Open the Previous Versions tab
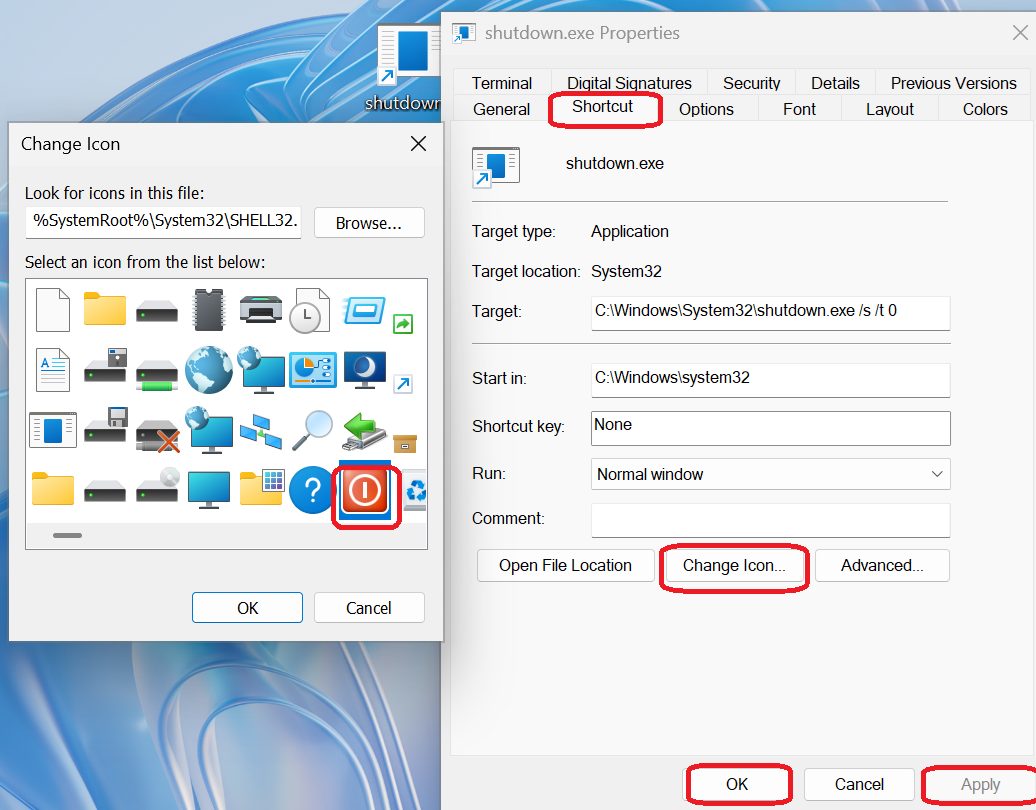Image resolution: width=1036 pixels, height=810 pixels. click(x=953, y=83)
